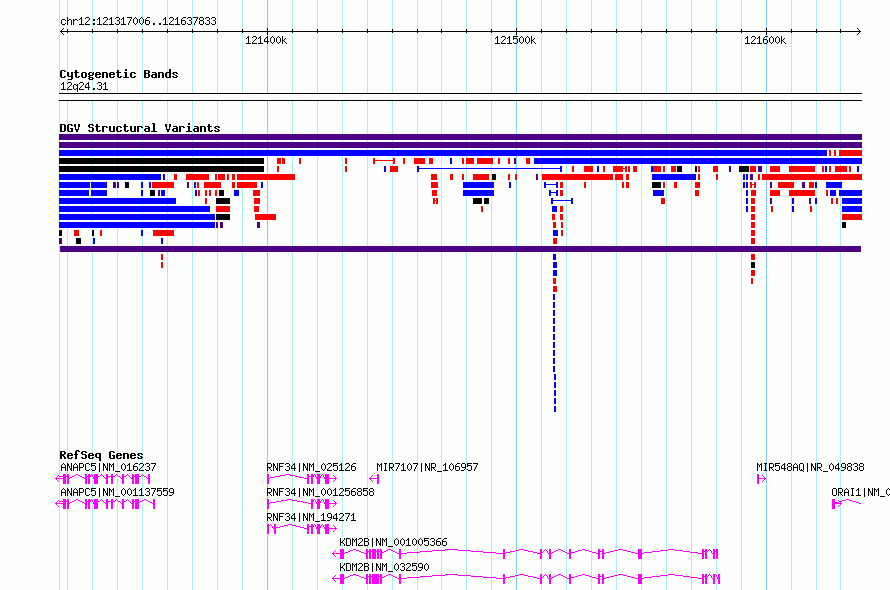The image size is (890, 590).
Task: Click the thin red capped variant line above MIR7107
Action: click(x=384, y=161)
